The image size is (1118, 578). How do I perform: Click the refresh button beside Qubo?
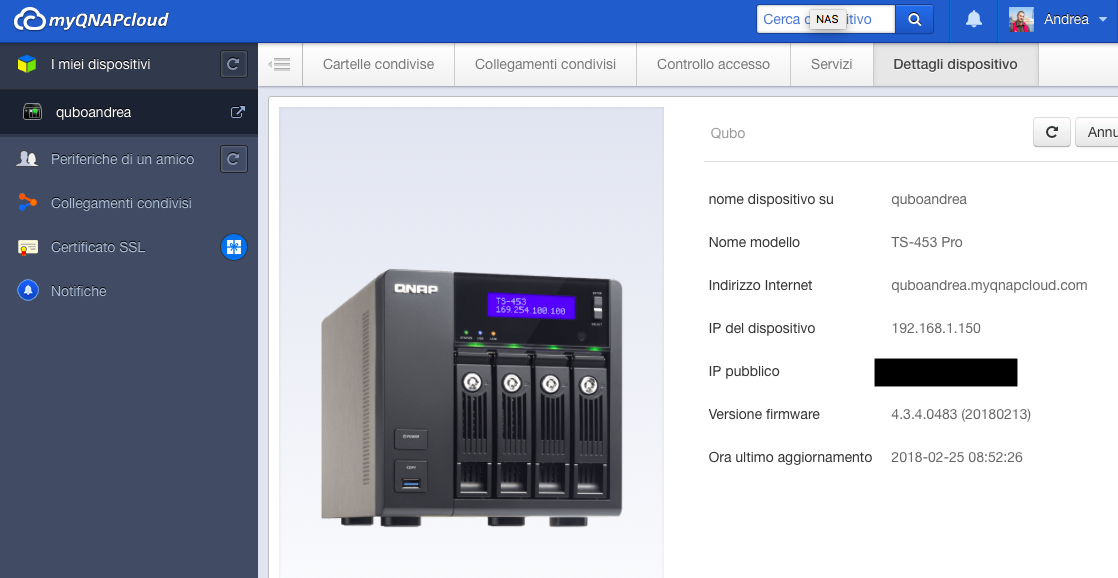tap(1051, 132)
